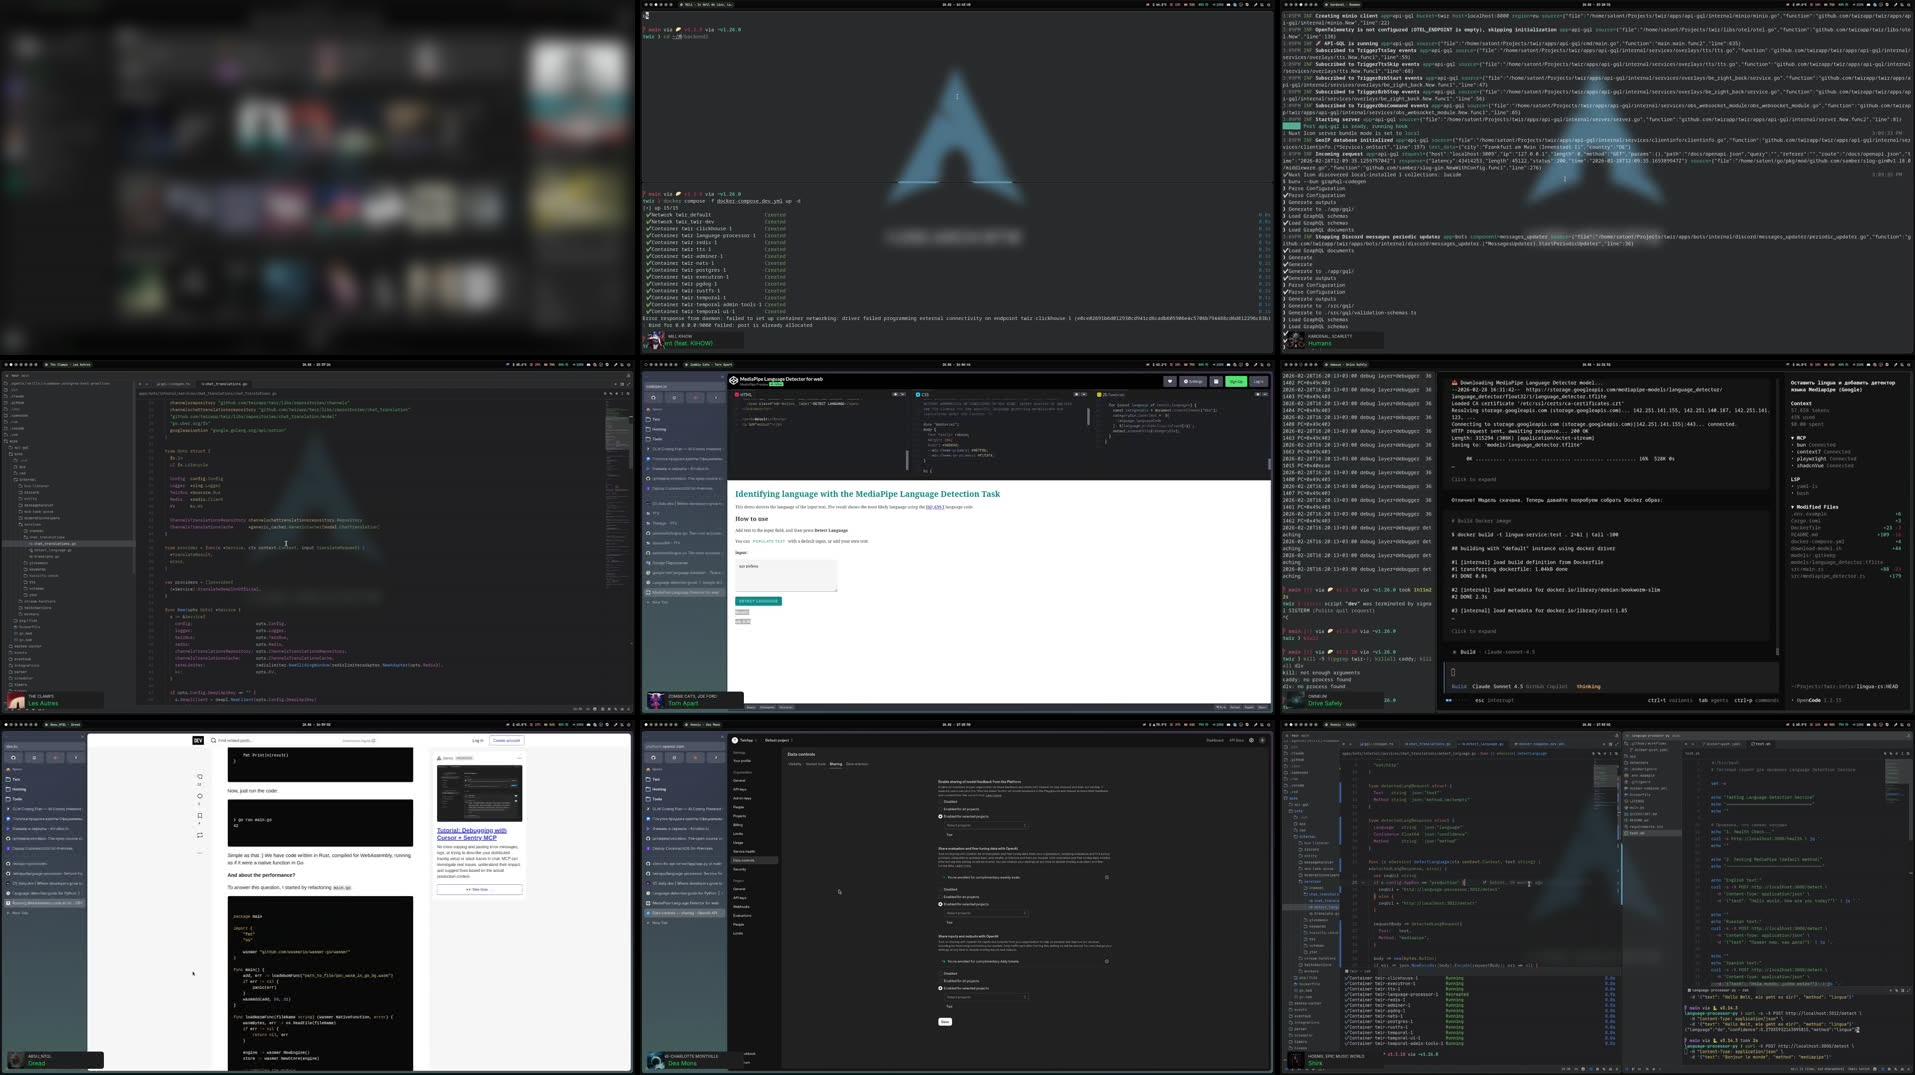This screenshot has height=1075, width=1915.
Task: Click the CSS editor vertical scrollbar in CodePen
Action: (x=1088, y=418)
